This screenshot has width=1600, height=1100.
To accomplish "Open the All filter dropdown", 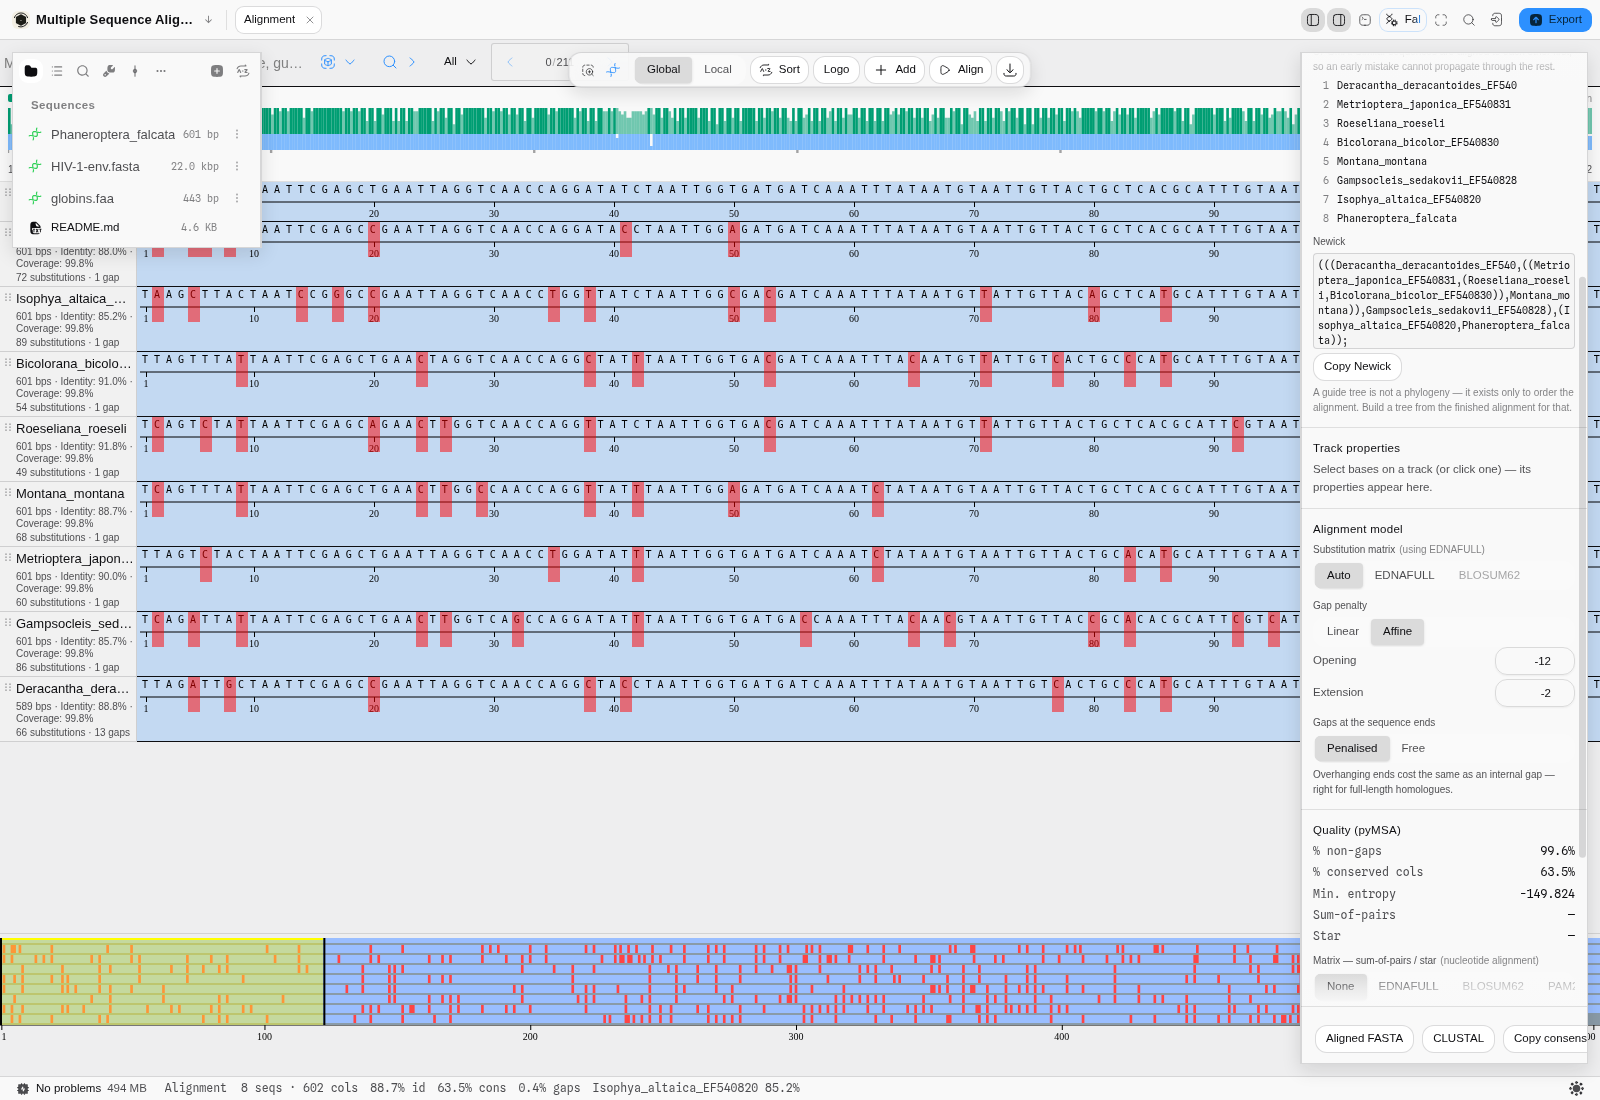I will click(x=460, y=62).
